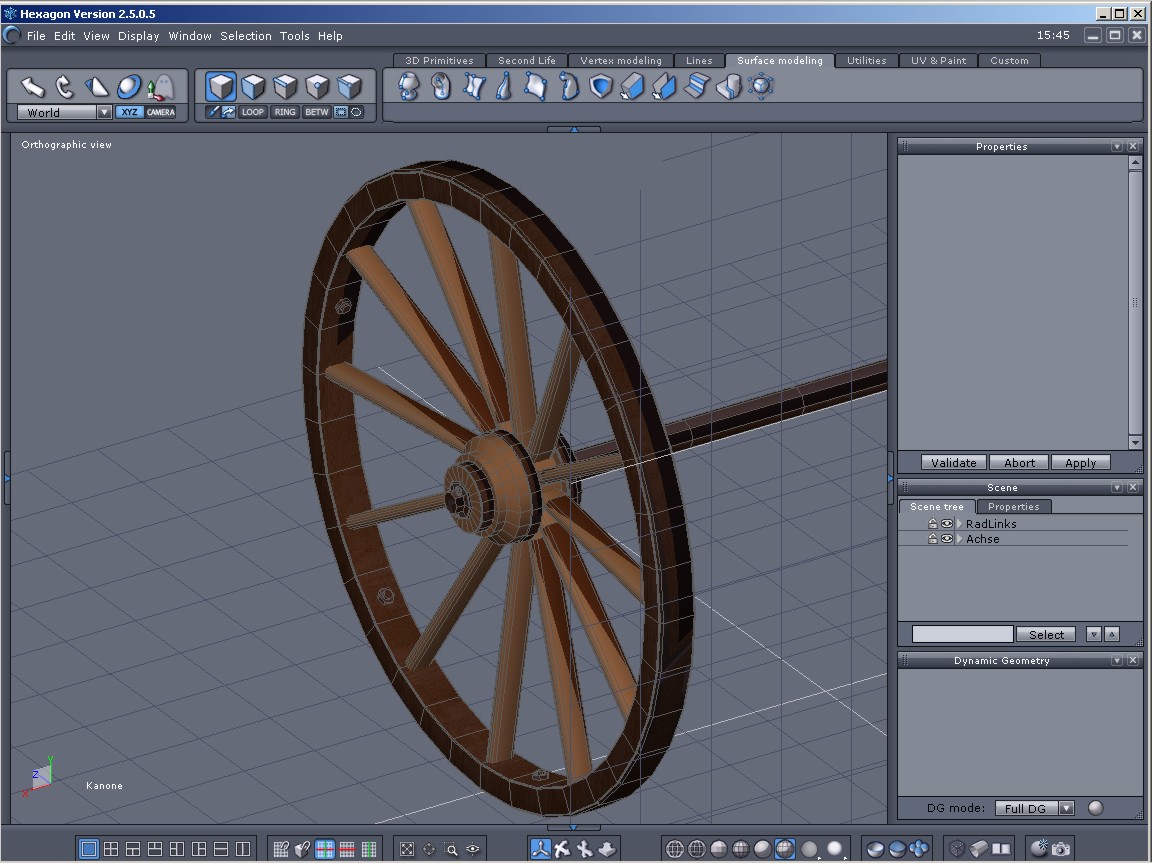Switch to Vertex modeling tab
Viewport: 1152px width, 864px height.
621,61
